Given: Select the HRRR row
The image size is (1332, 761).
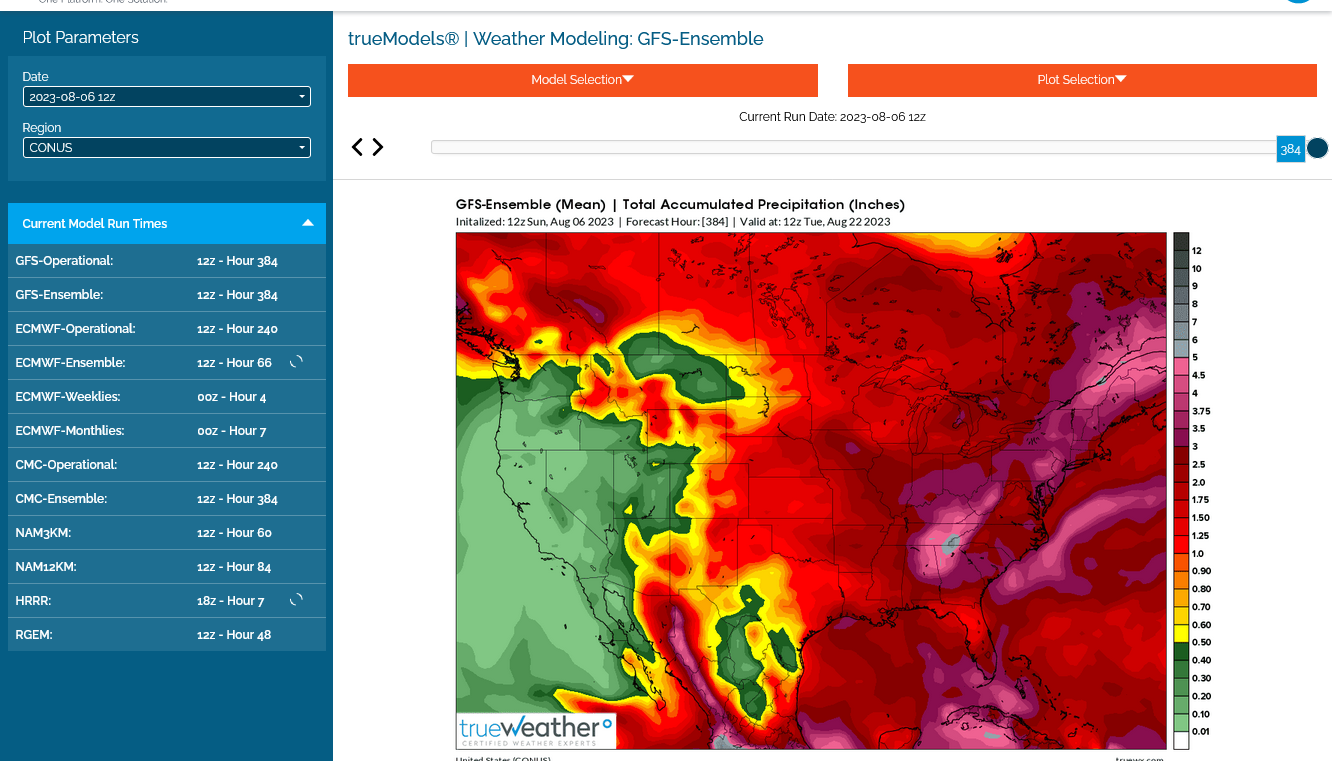Looking at the screenshot, I should (x=167, y=601).
